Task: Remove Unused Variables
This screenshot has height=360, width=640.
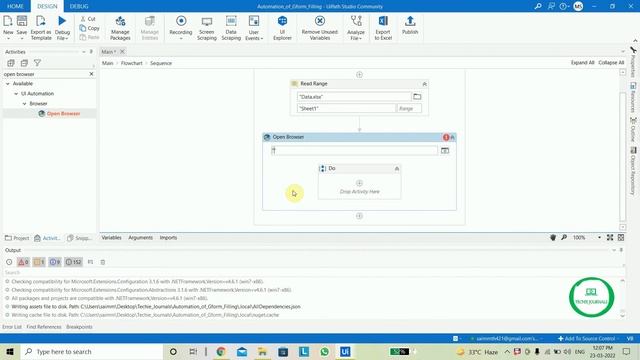Action: pos(320,28)
